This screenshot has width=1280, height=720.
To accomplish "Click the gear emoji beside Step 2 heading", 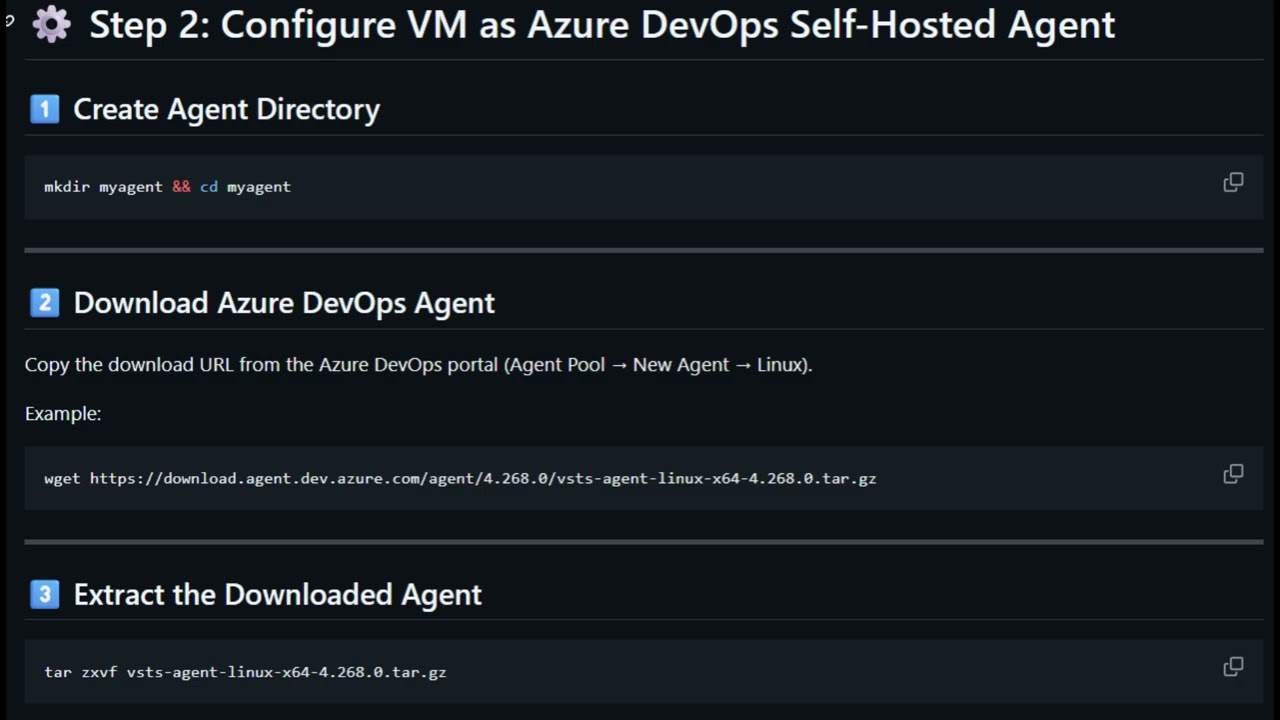I will pyautogui.click(x=51, y=24).
